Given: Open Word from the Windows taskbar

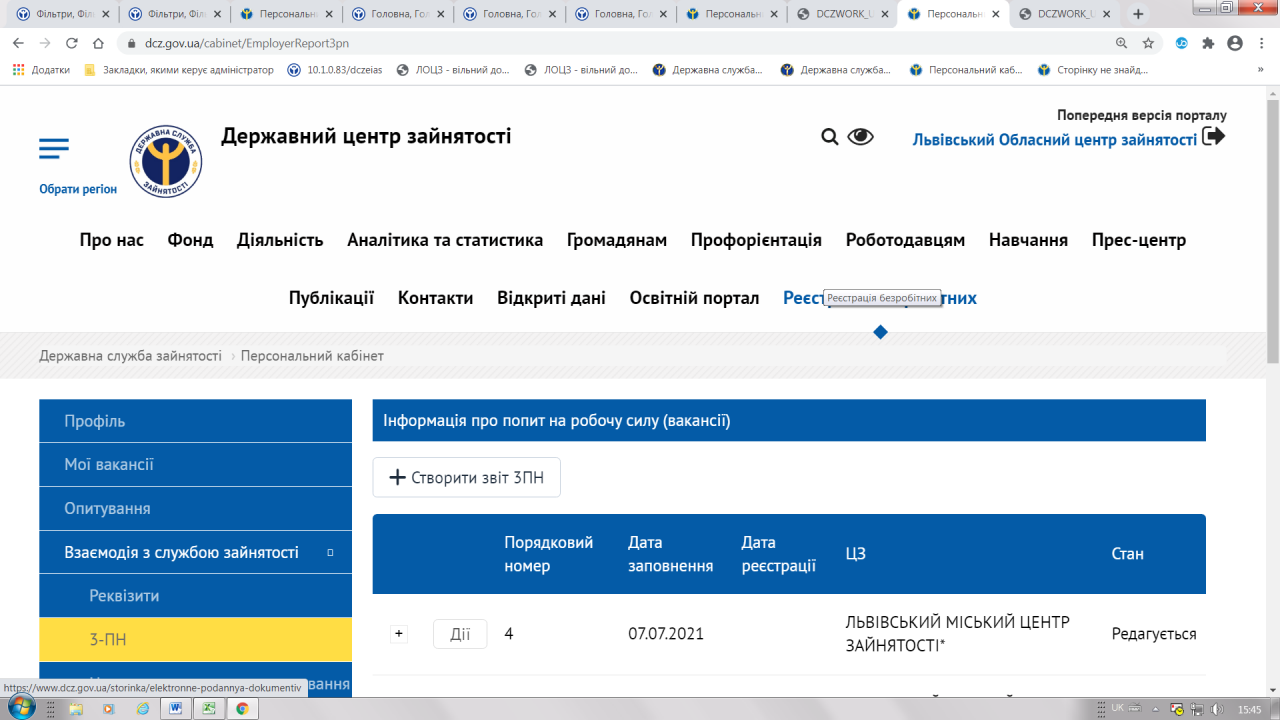Looking at the screenshot, I should [x=175, y=708].
